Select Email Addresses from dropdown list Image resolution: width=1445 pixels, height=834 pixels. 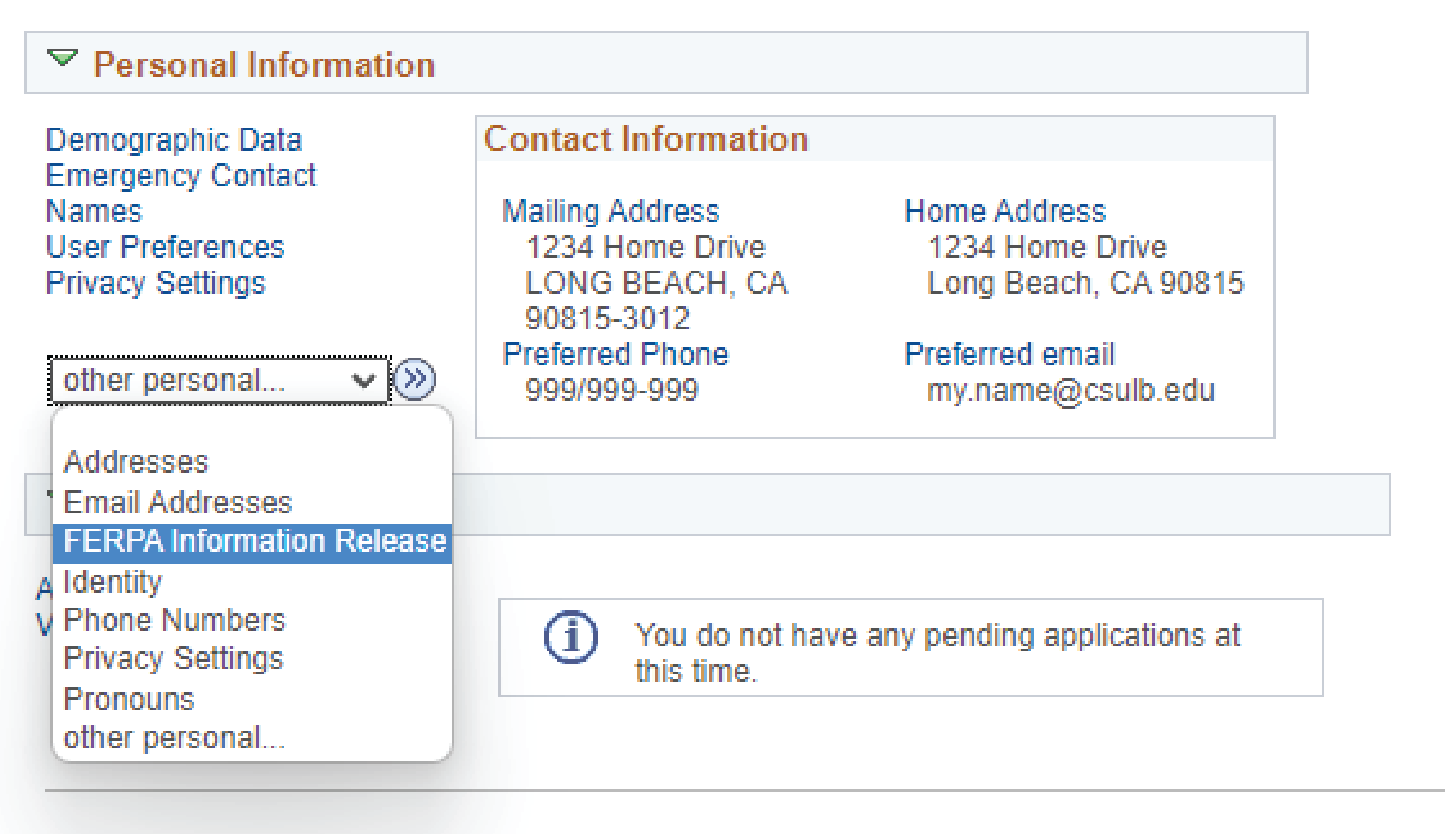tap(178, 502)
